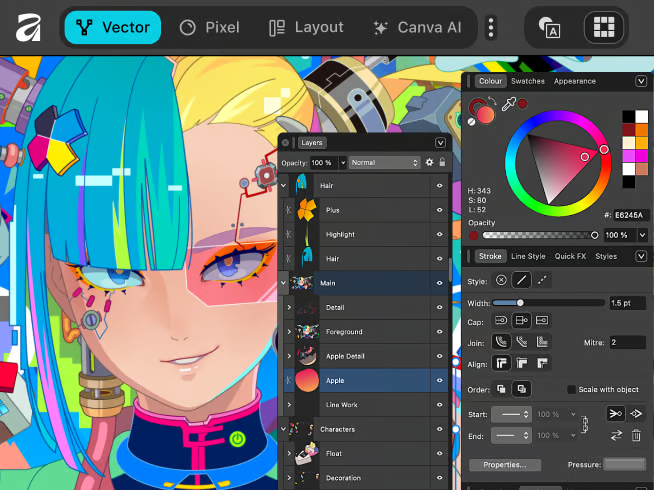Hide the Apple Detail layer
Viewport: 654px width, 490px height.
pos(439,356)
